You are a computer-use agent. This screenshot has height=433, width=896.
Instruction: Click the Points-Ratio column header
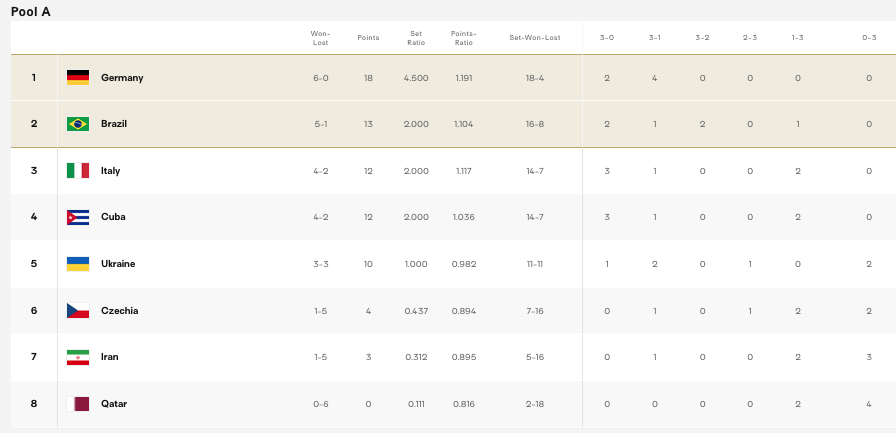[x=463, y=38]
